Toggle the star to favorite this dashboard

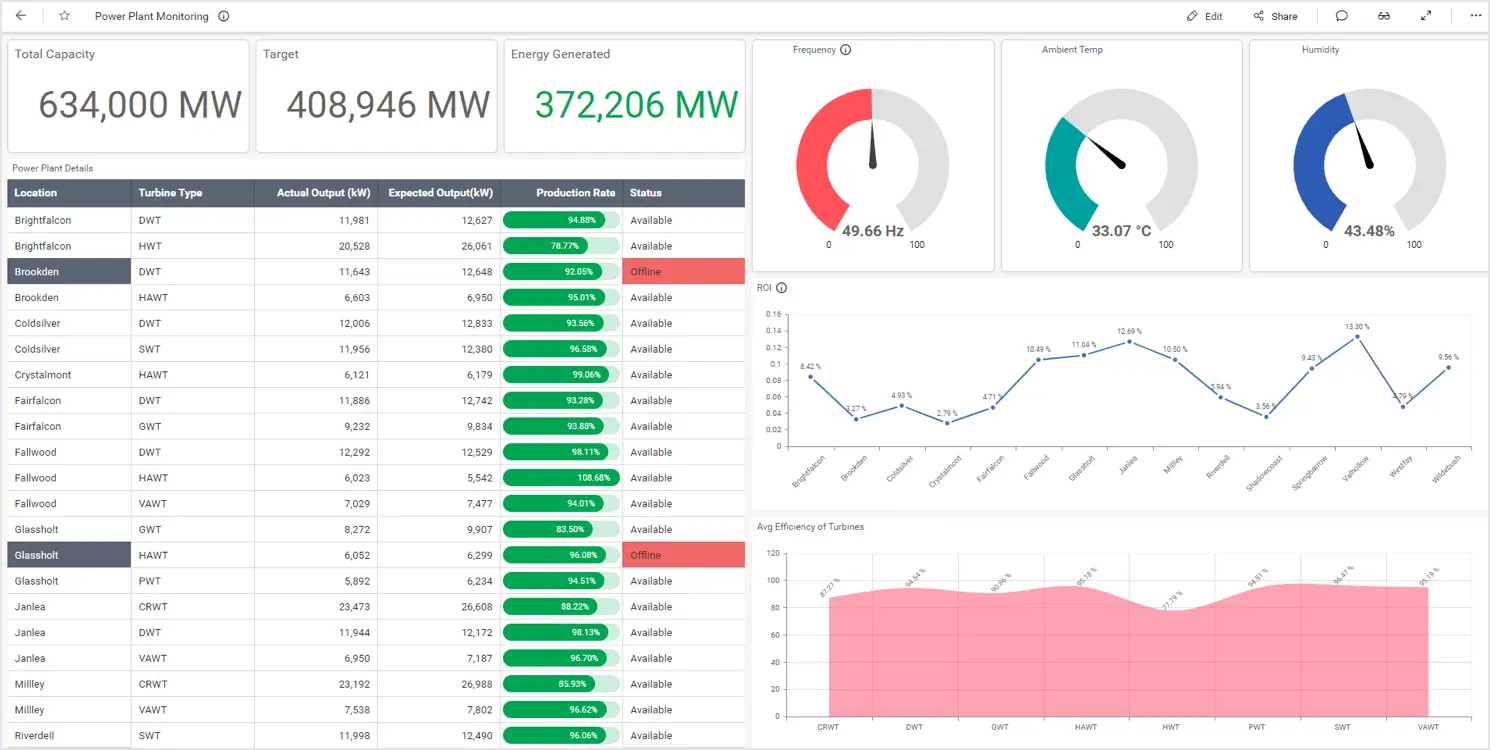pyautogui.click(x=62, y=15)
